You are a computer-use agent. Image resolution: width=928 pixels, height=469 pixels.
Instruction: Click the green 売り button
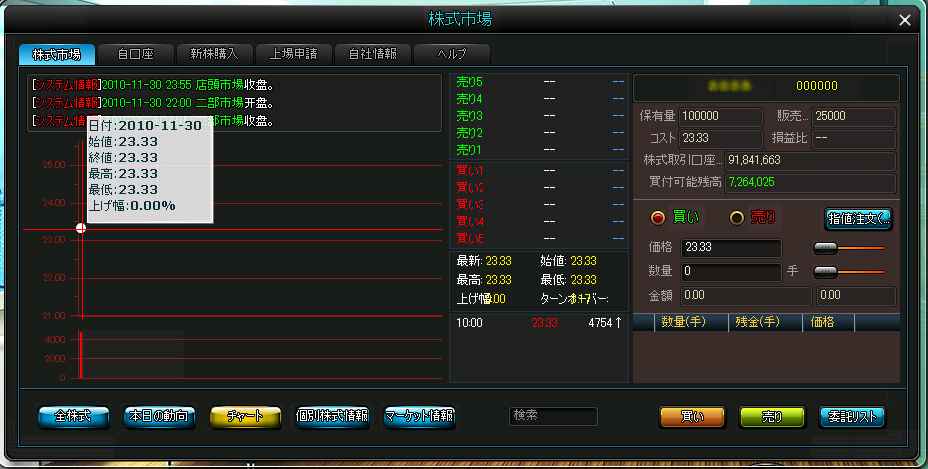tap(772, 417)
